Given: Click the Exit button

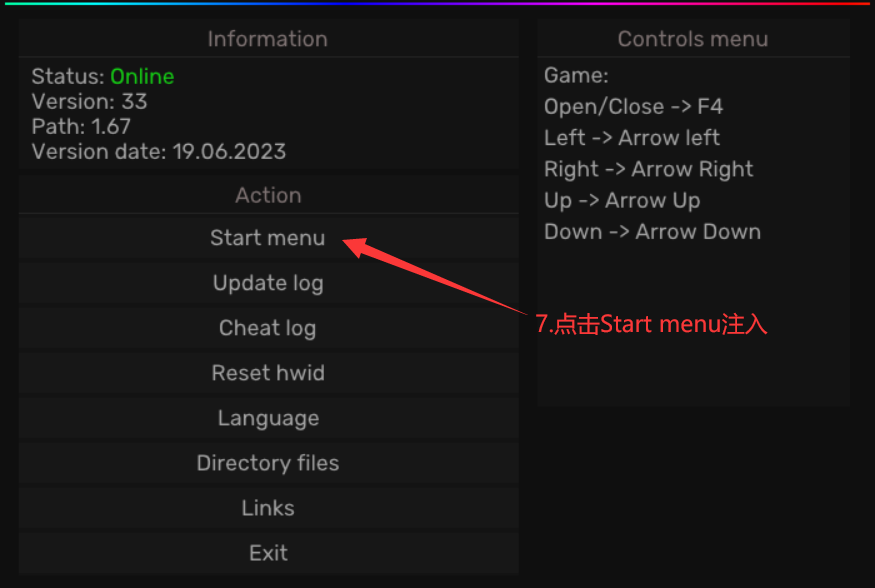Looking at the screenshot, I should (267, 553).
